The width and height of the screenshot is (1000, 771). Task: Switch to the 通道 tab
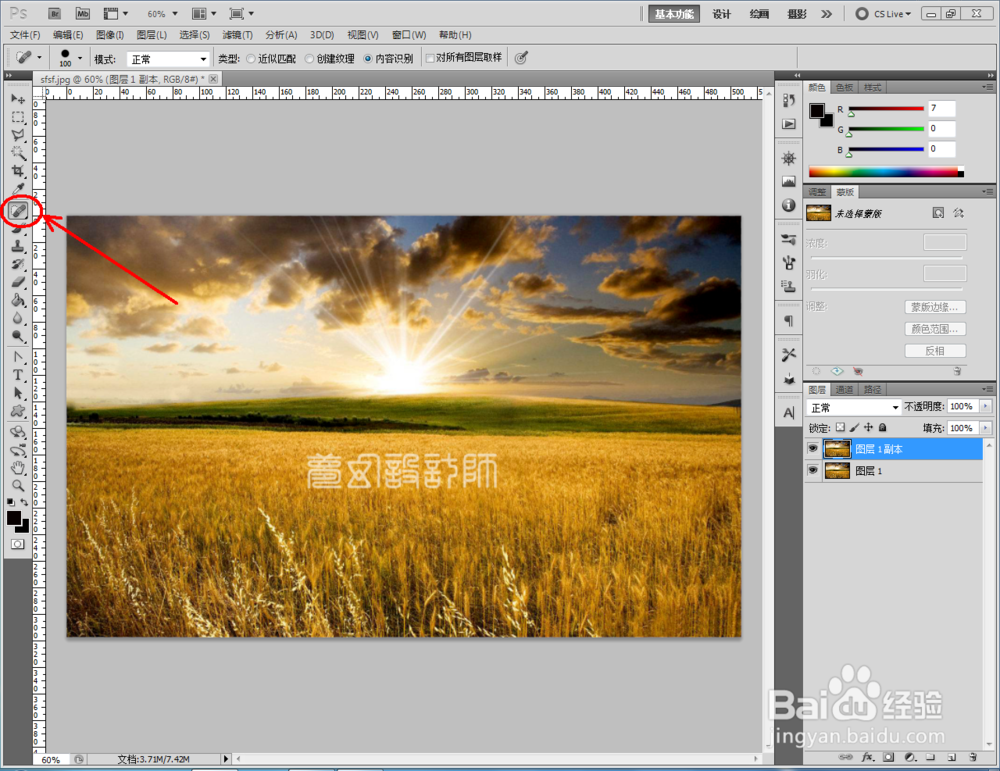[844, 390]
